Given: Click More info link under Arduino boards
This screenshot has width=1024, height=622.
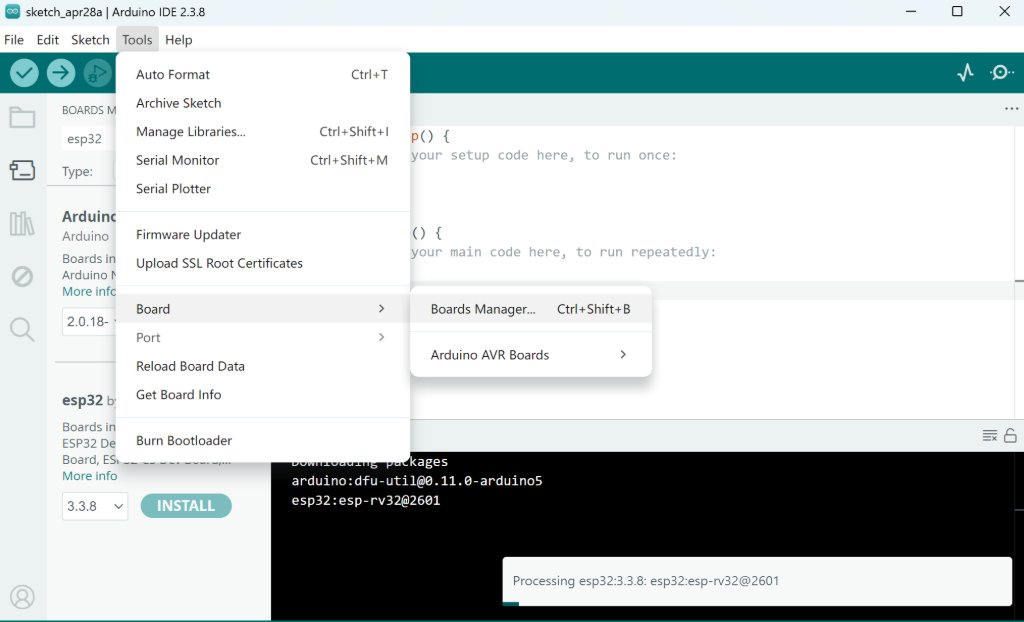Looking at the screenshot, I should point(89,291).
